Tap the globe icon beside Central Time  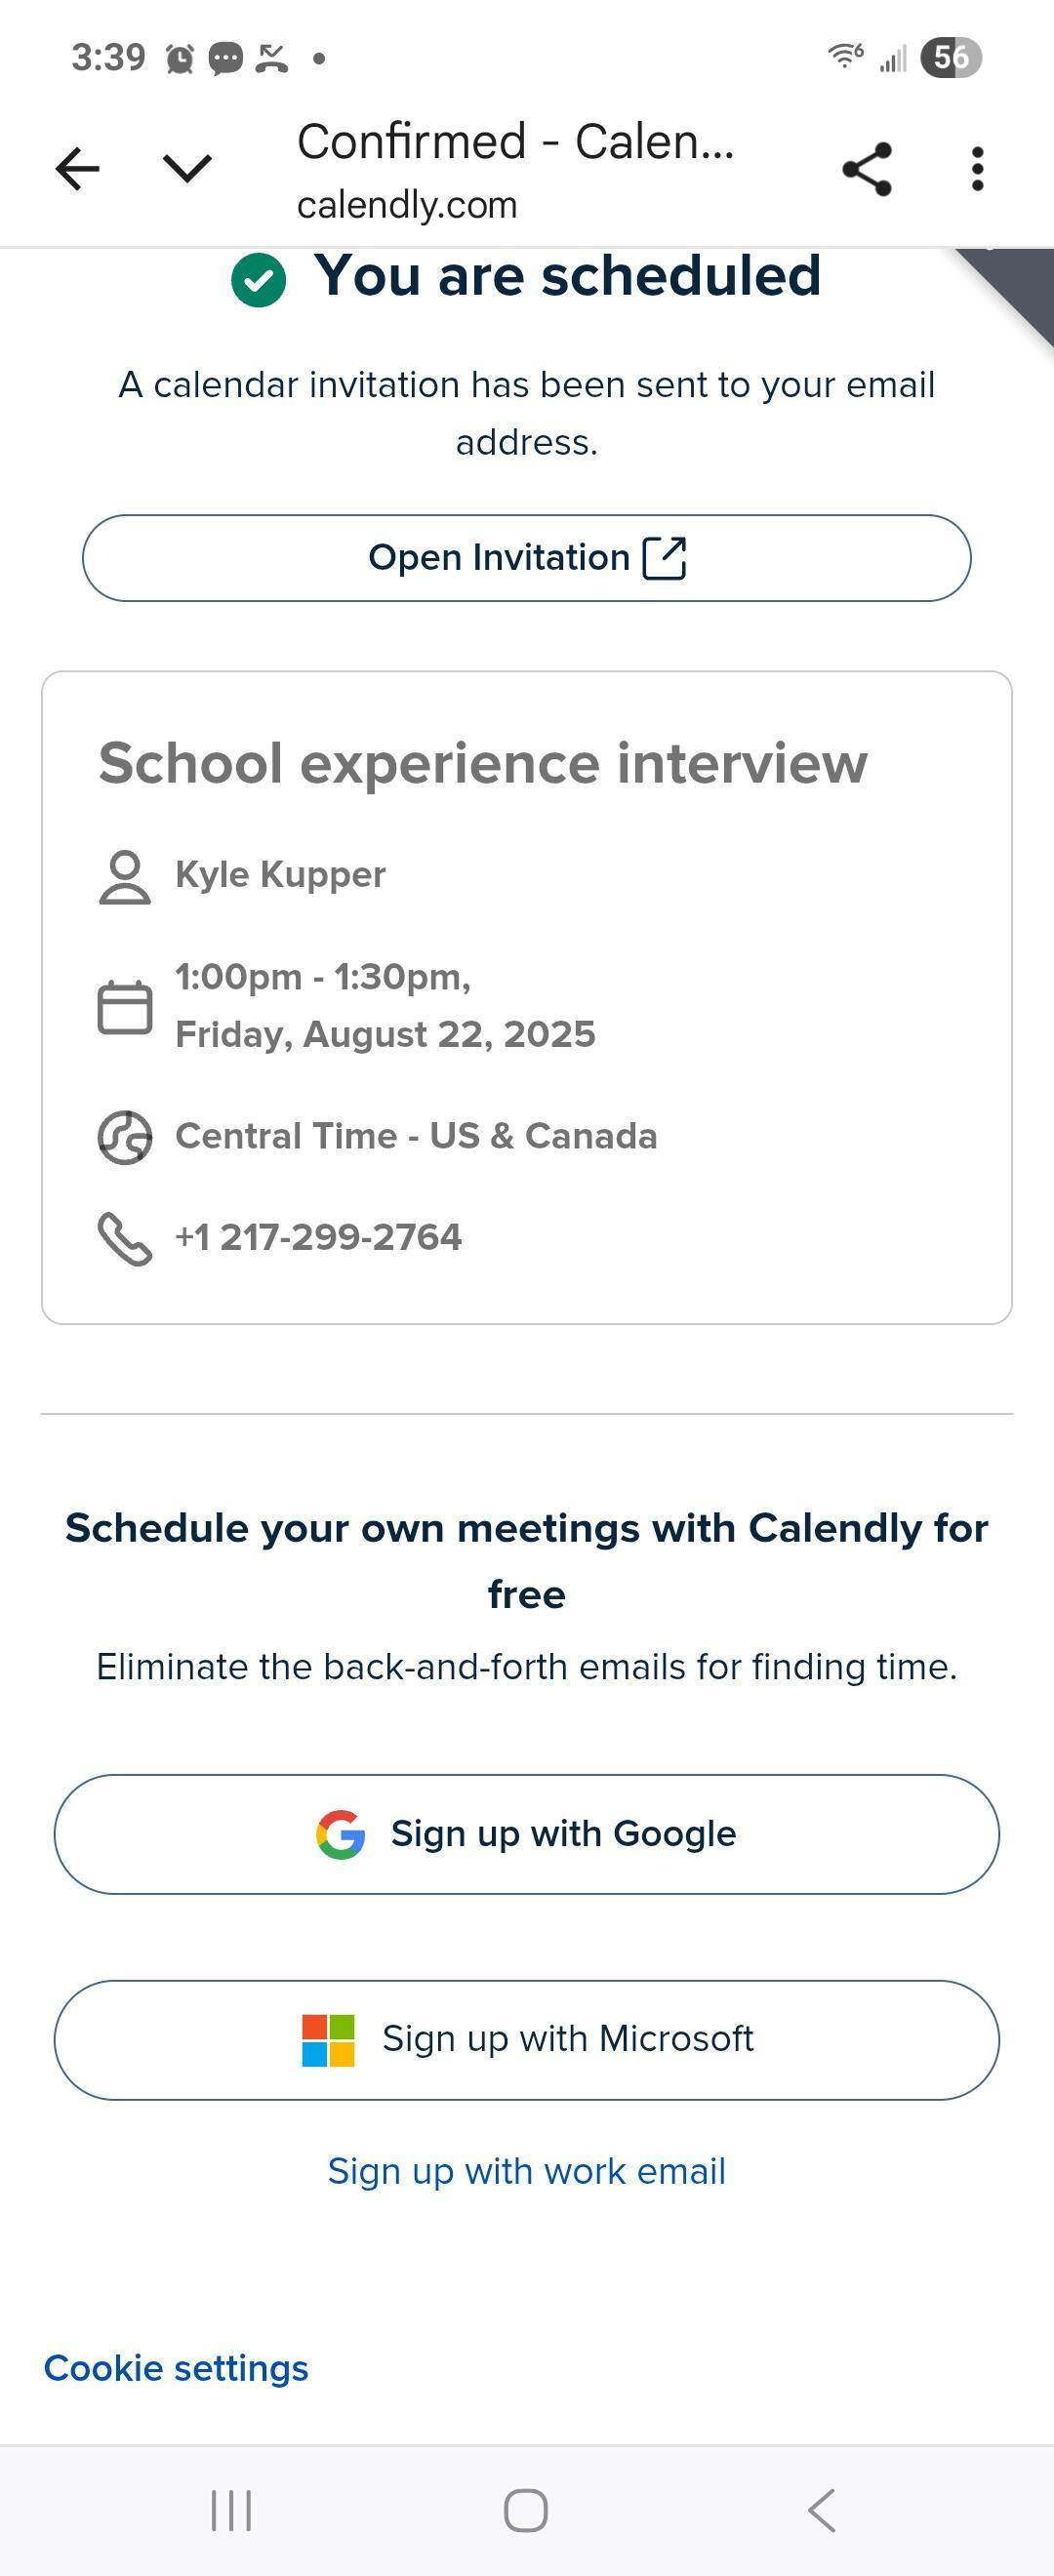[x=125, y=1137]
